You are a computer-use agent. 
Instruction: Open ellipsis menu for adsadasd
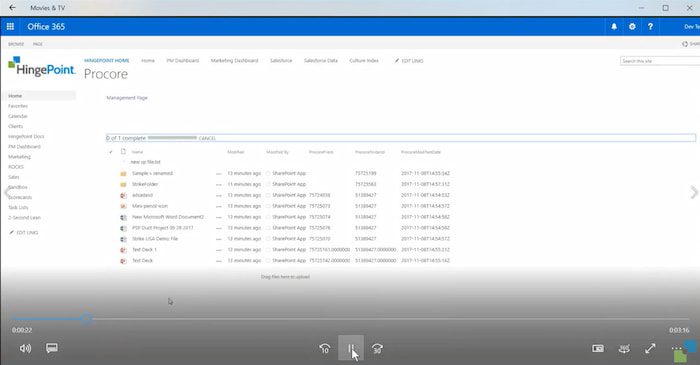click(219, 195)
